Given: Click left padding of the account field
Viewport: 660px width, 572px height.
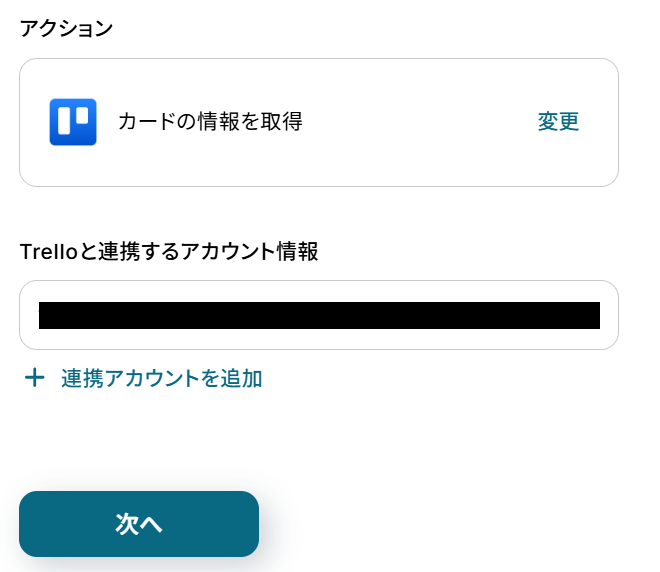Looking at the screenshot, I should click(x=29, y=315).
